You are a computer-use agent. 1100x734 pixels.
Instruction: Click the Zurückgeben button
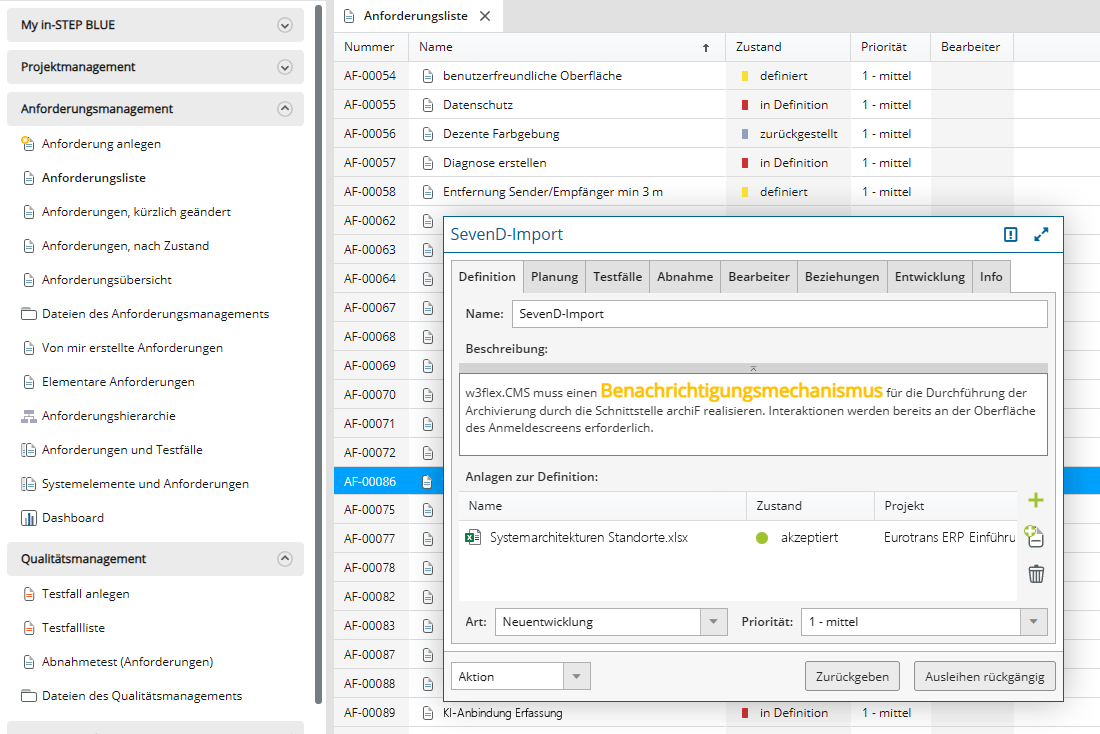coord(852,676)
